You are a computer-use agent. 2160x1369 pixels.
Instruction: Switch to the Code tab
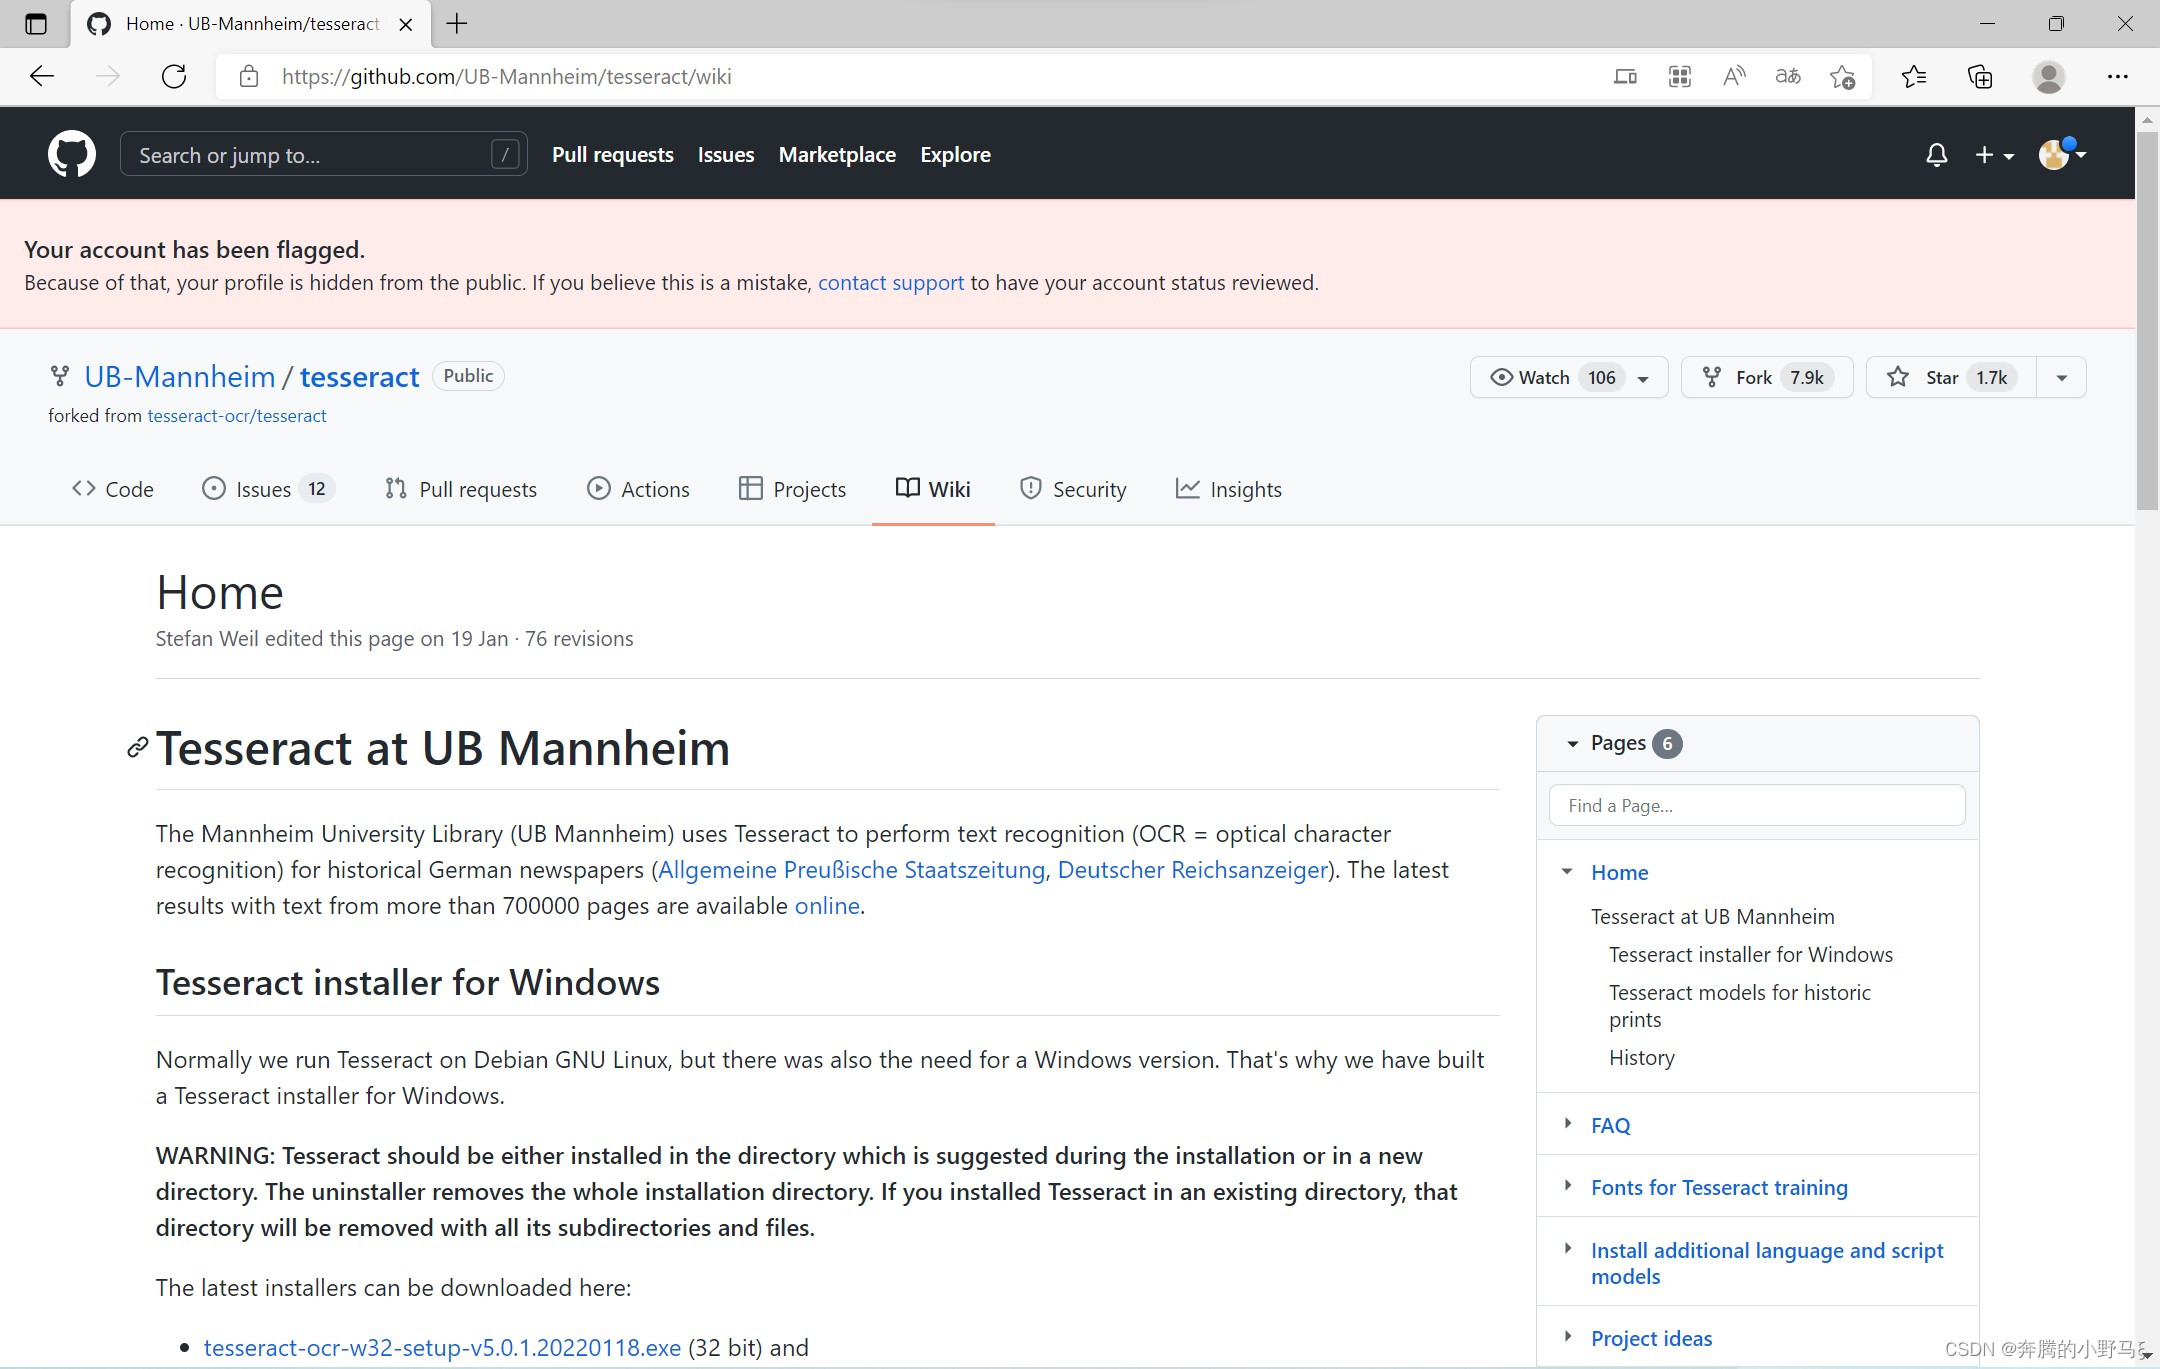click(112, 489)
